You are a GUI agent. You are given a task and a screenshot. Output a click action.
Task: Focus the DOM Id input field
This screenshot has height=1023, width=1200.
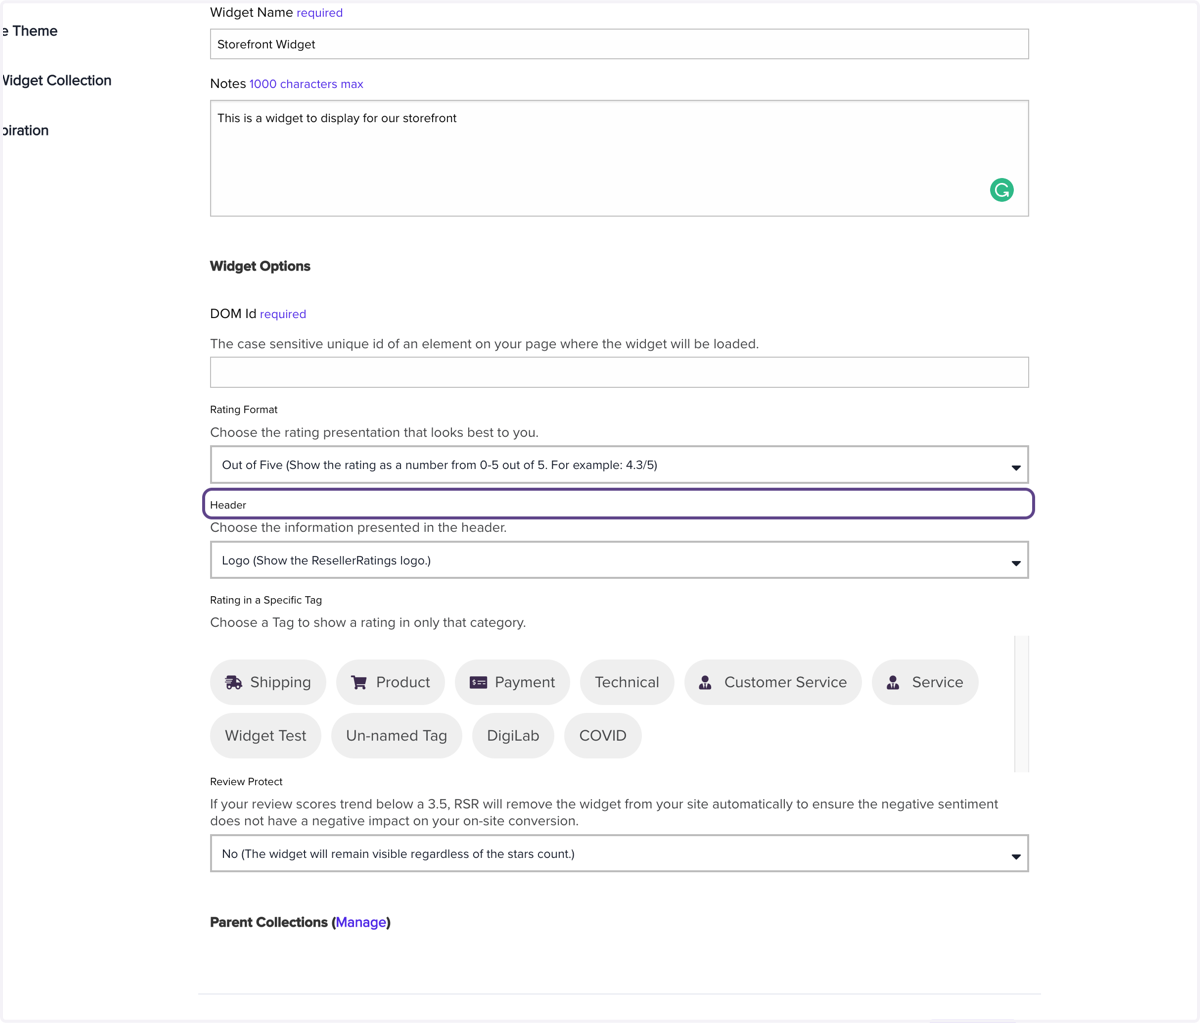(x=619, y=372)
